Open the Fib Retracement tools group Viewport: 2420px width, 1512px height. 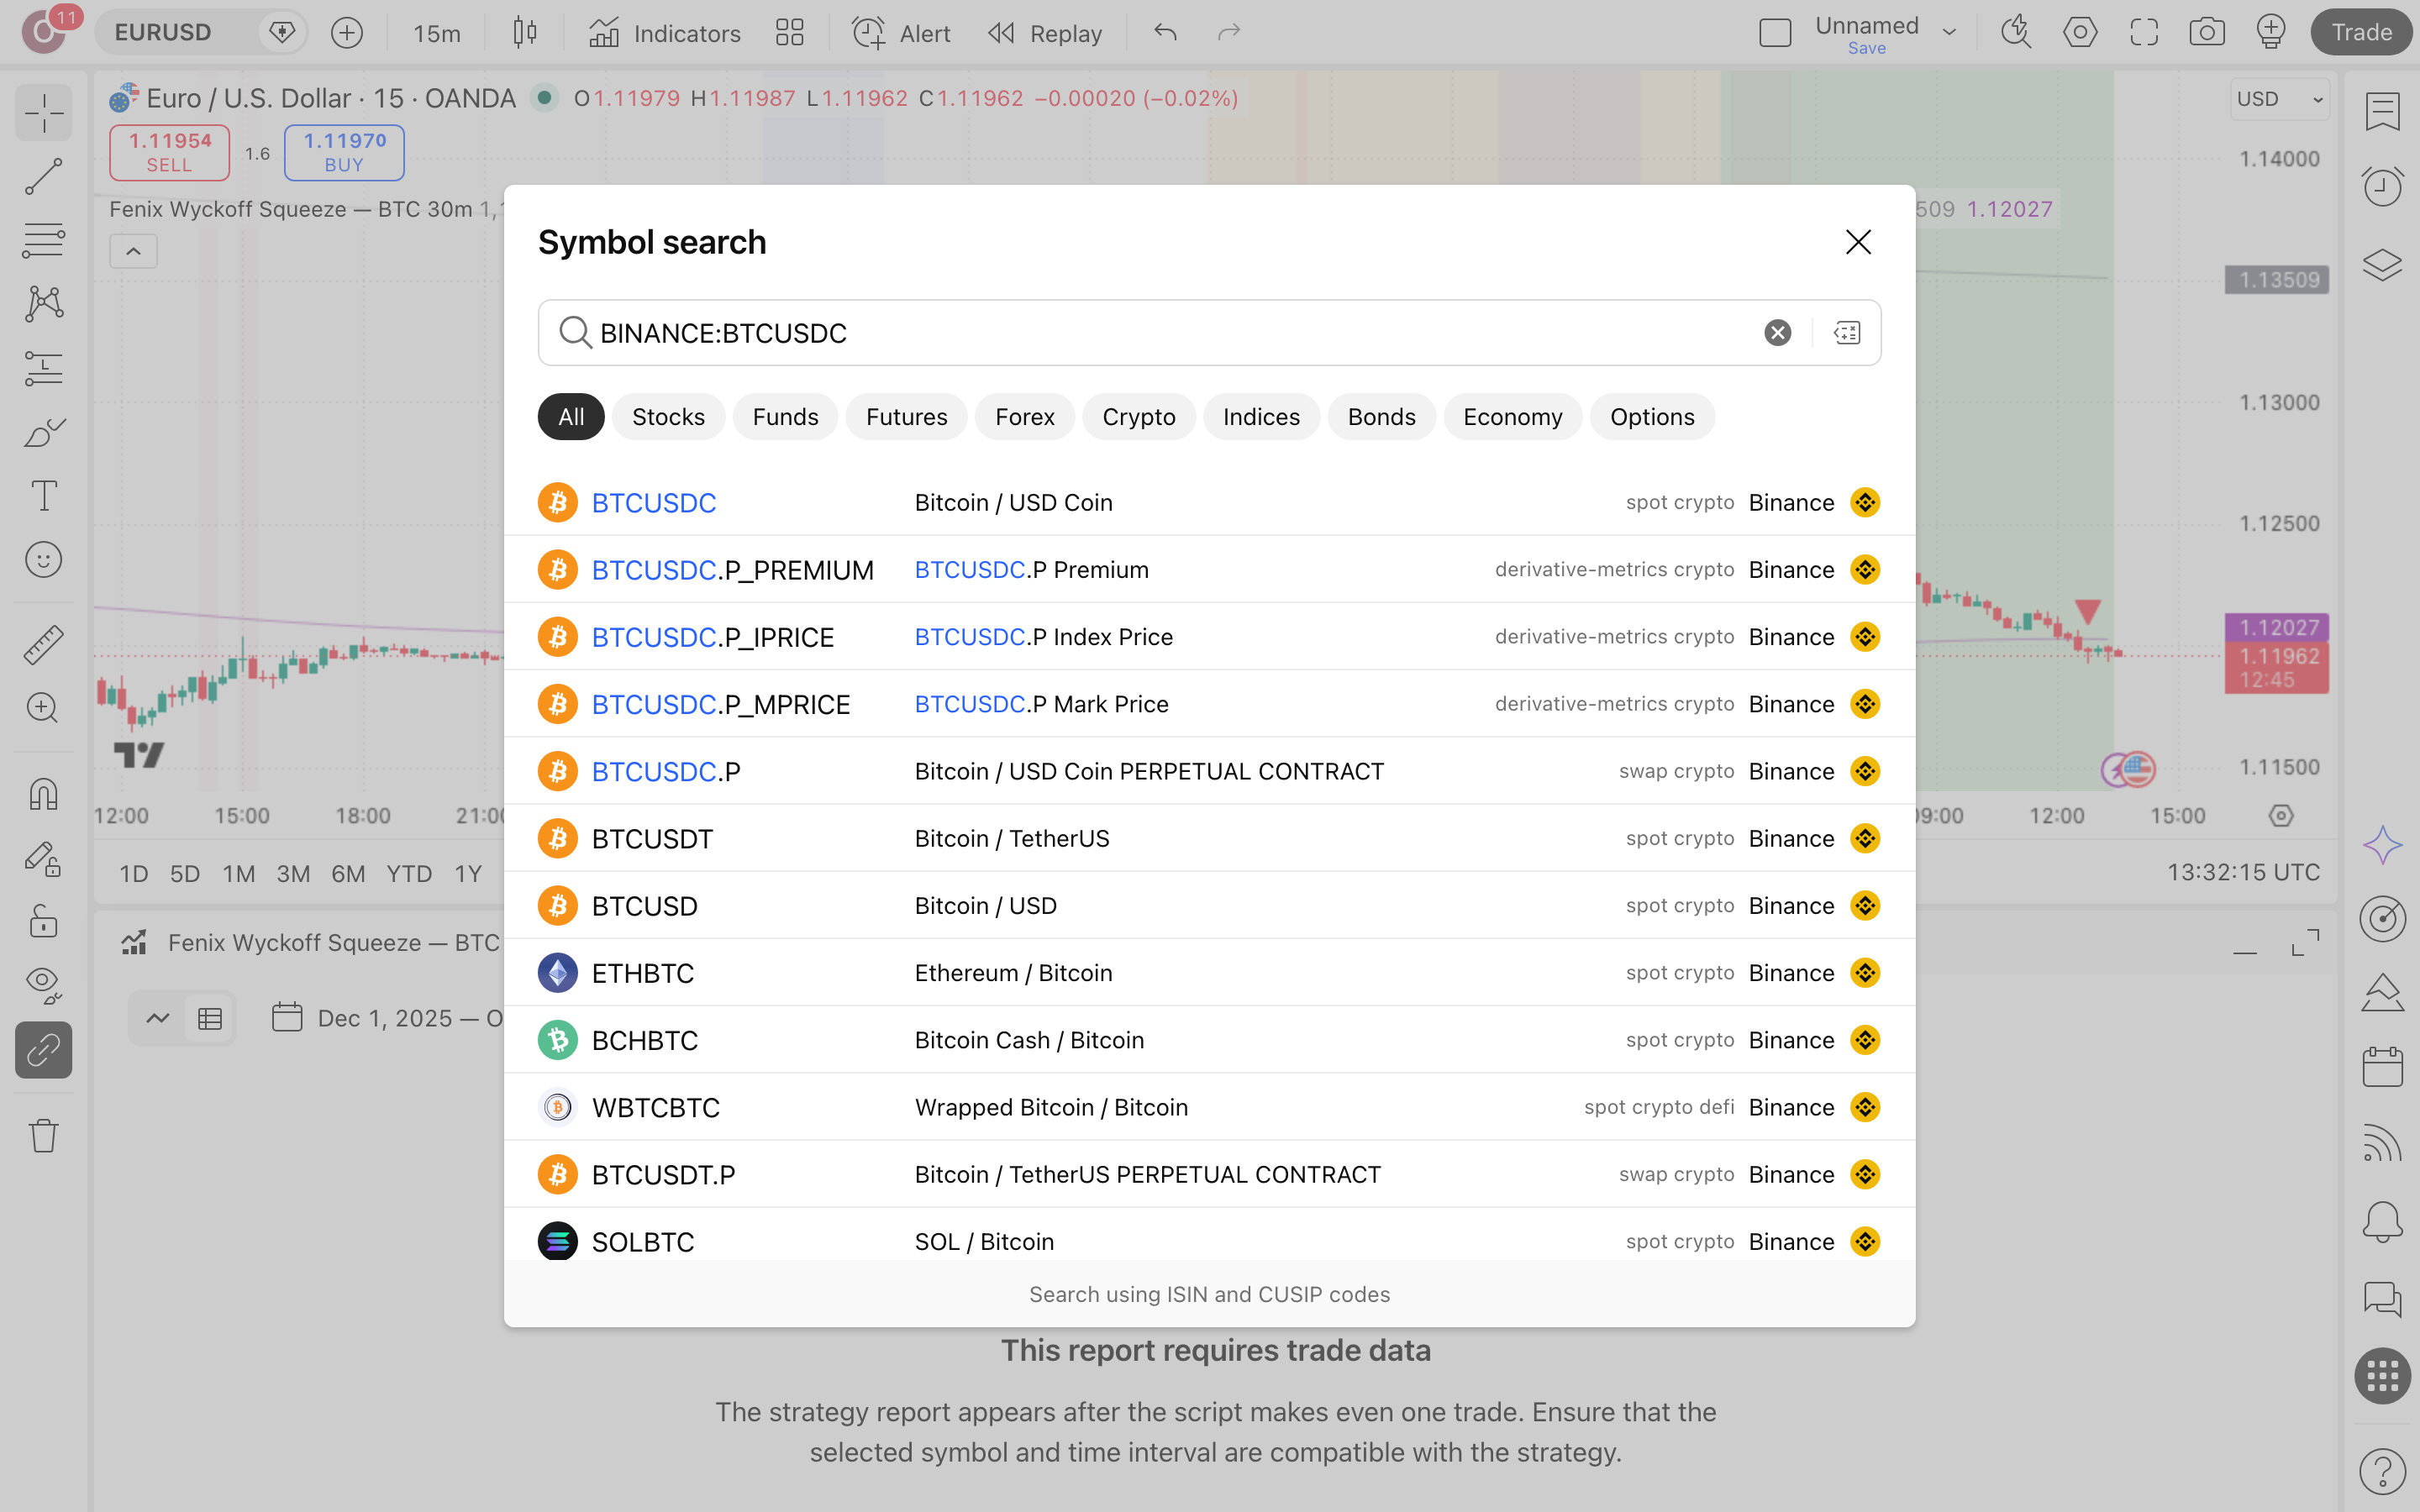(44, 241)
